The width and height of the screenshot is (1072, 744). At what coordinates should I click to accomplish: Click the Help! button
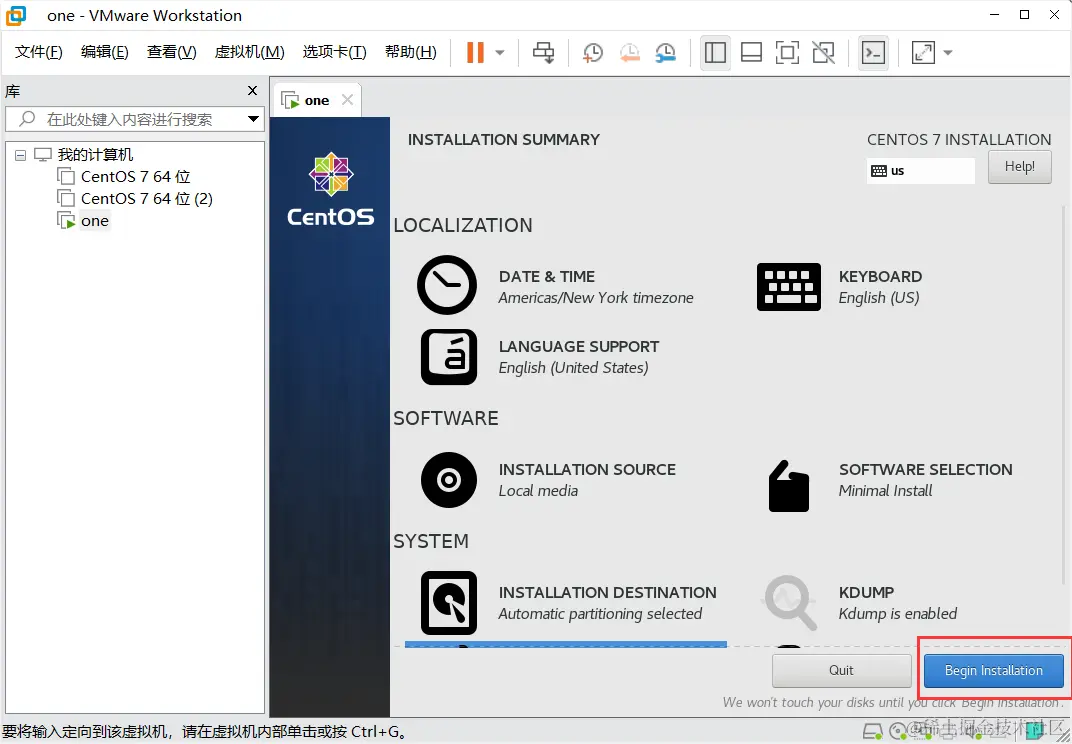(x=1019, y=167)
